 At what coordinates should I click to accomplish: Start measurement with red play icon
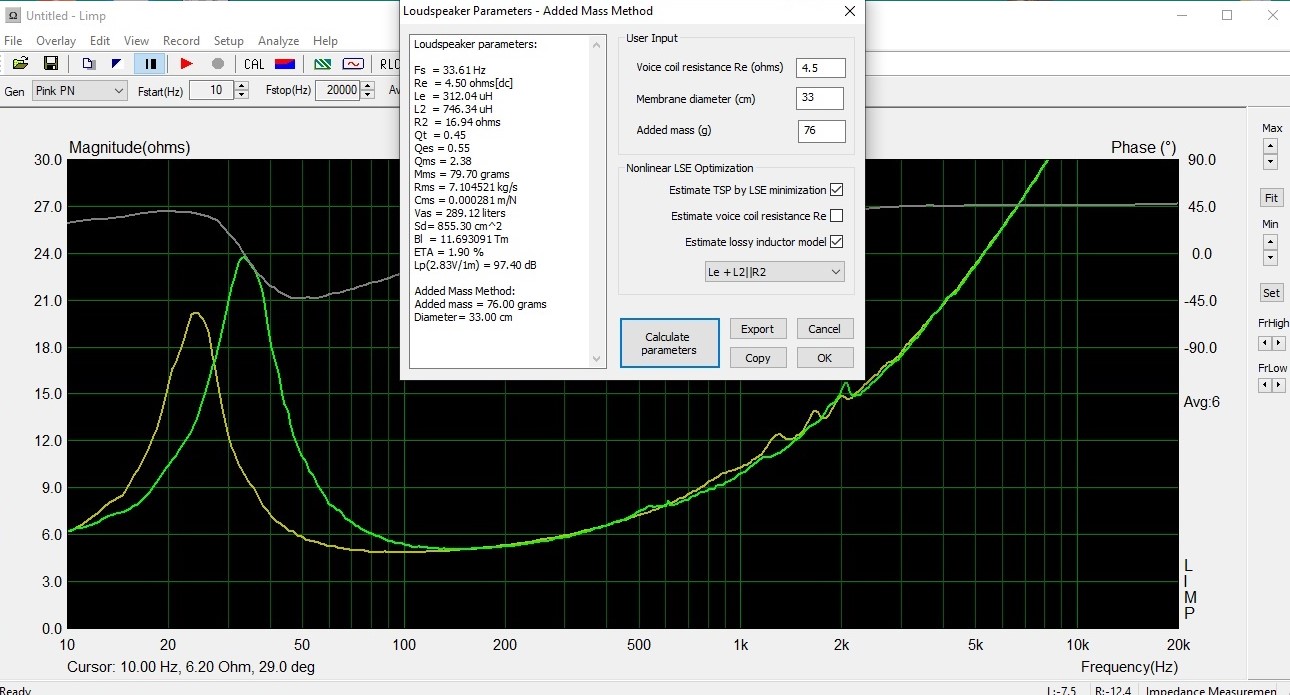point(186,63)
